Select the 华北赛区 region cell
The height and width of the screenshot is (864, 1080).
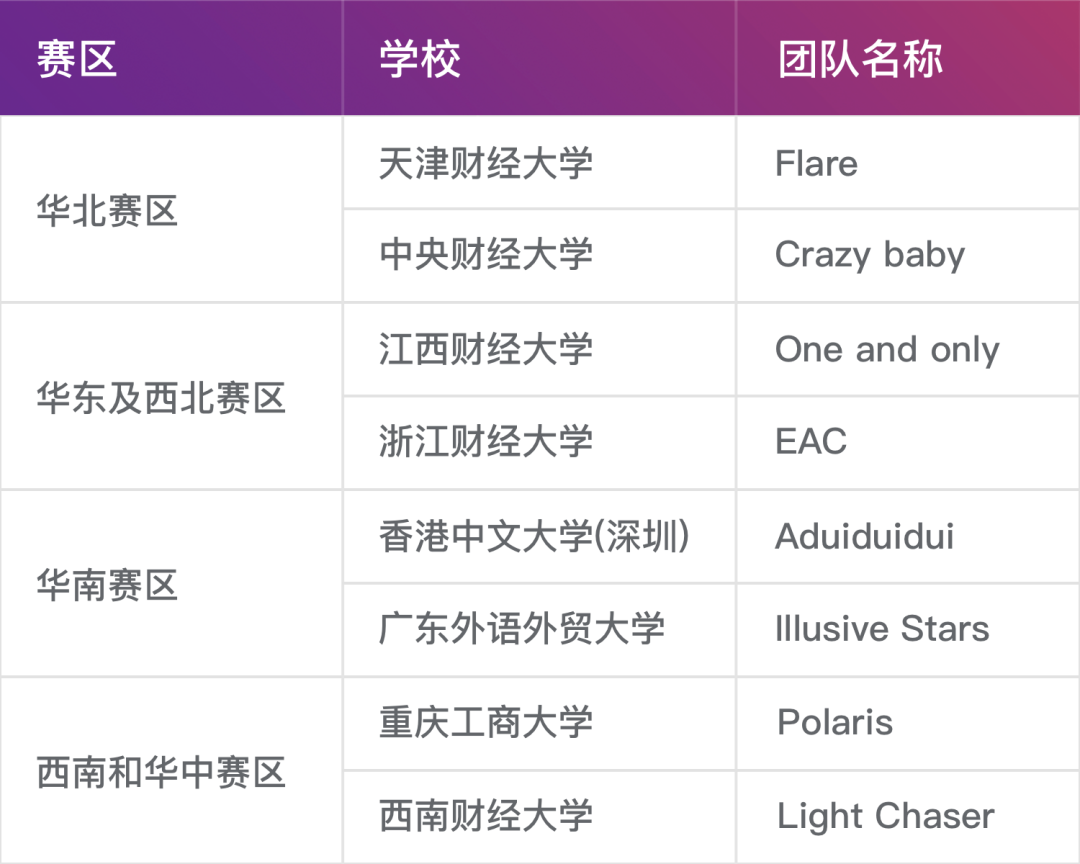click(x=171, y=209)
